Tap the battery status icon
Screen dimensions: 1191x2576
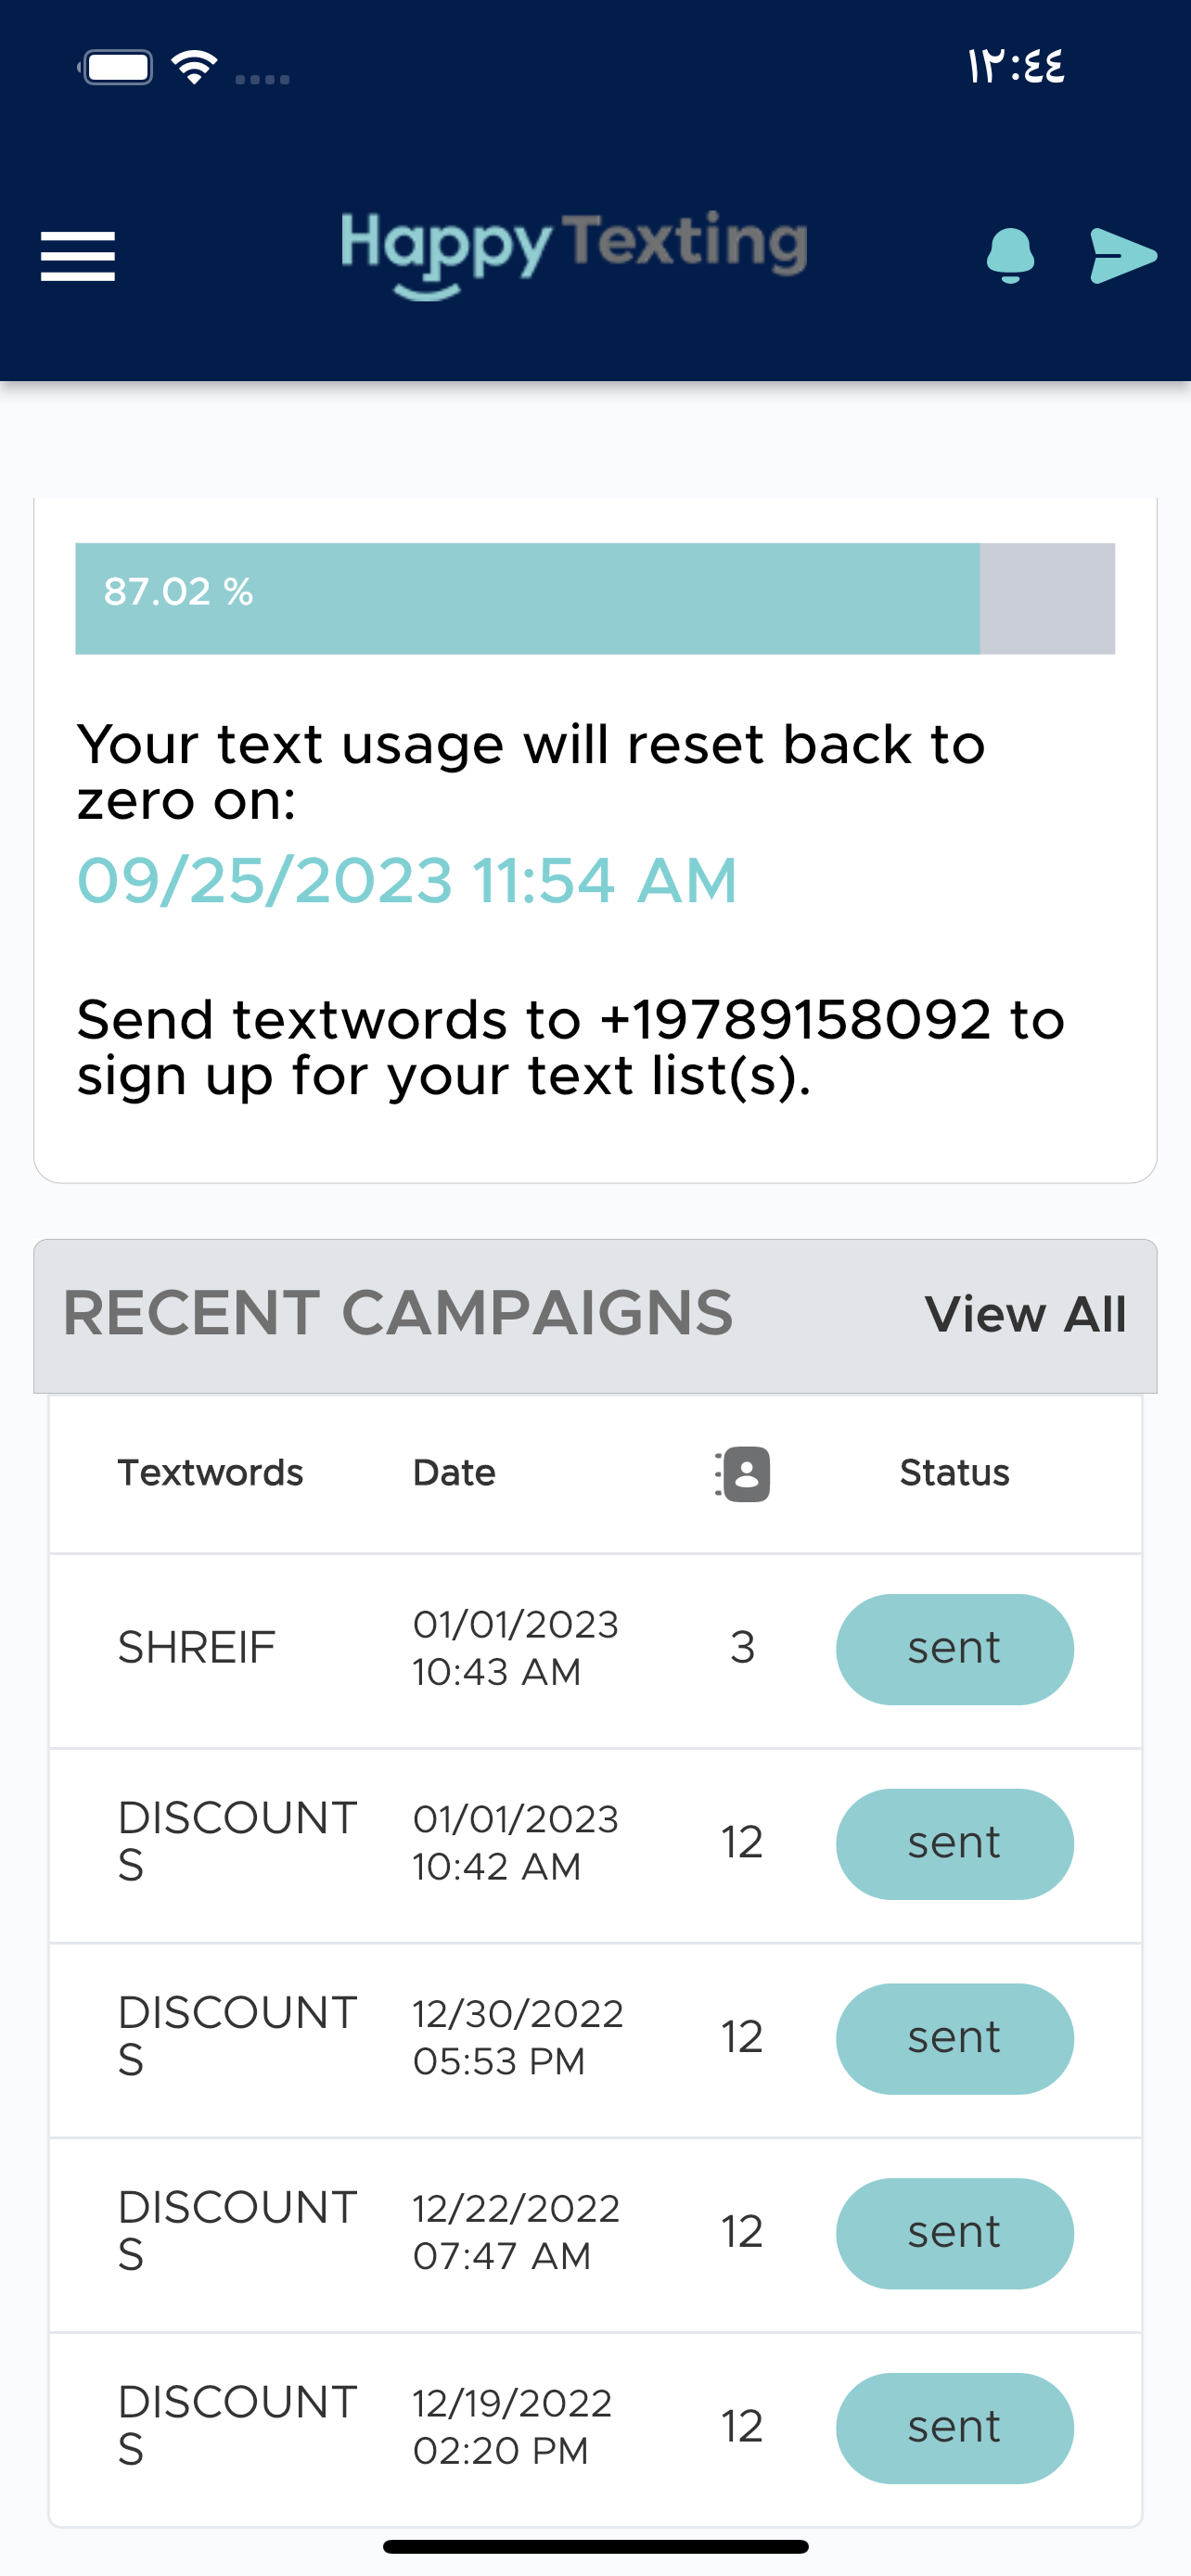tap(116, 67)
